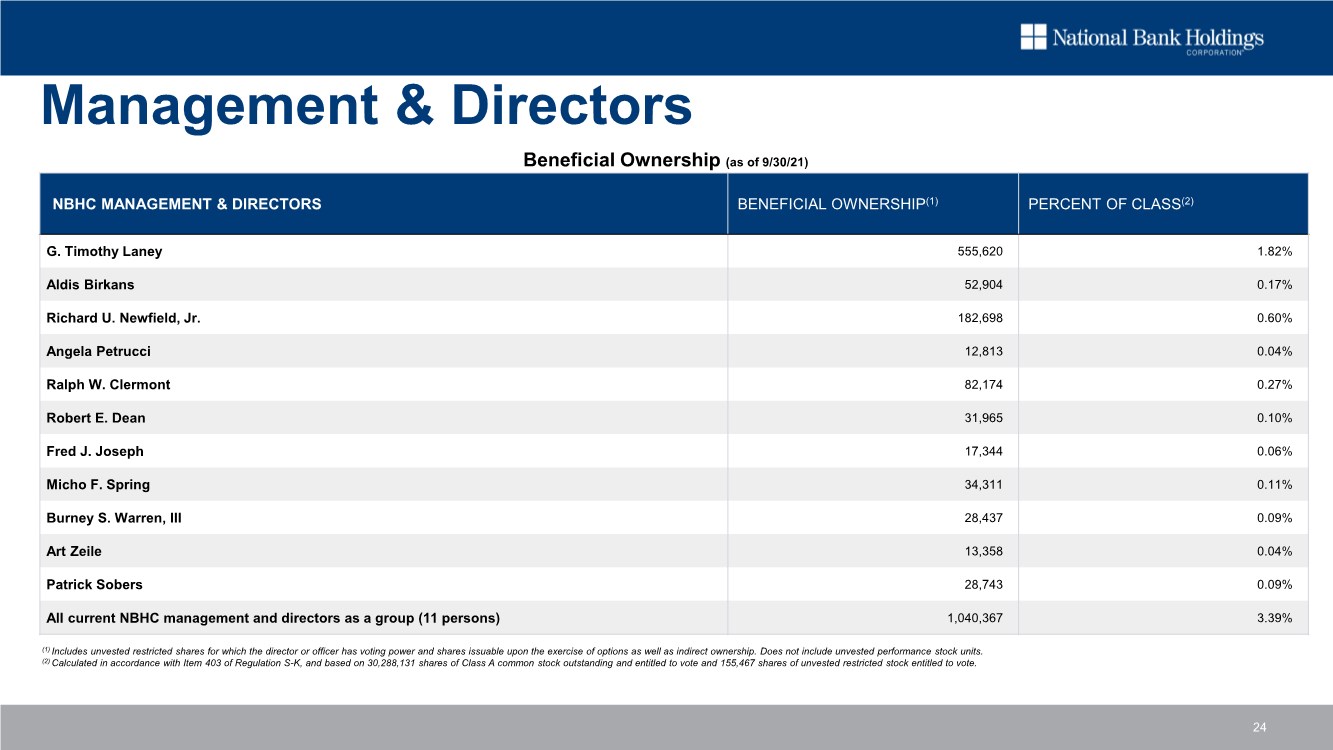Image resolution: width=1333 pixels, height=750 pixels.
Task: Select the value 34,311
Action: pos(984,484)
